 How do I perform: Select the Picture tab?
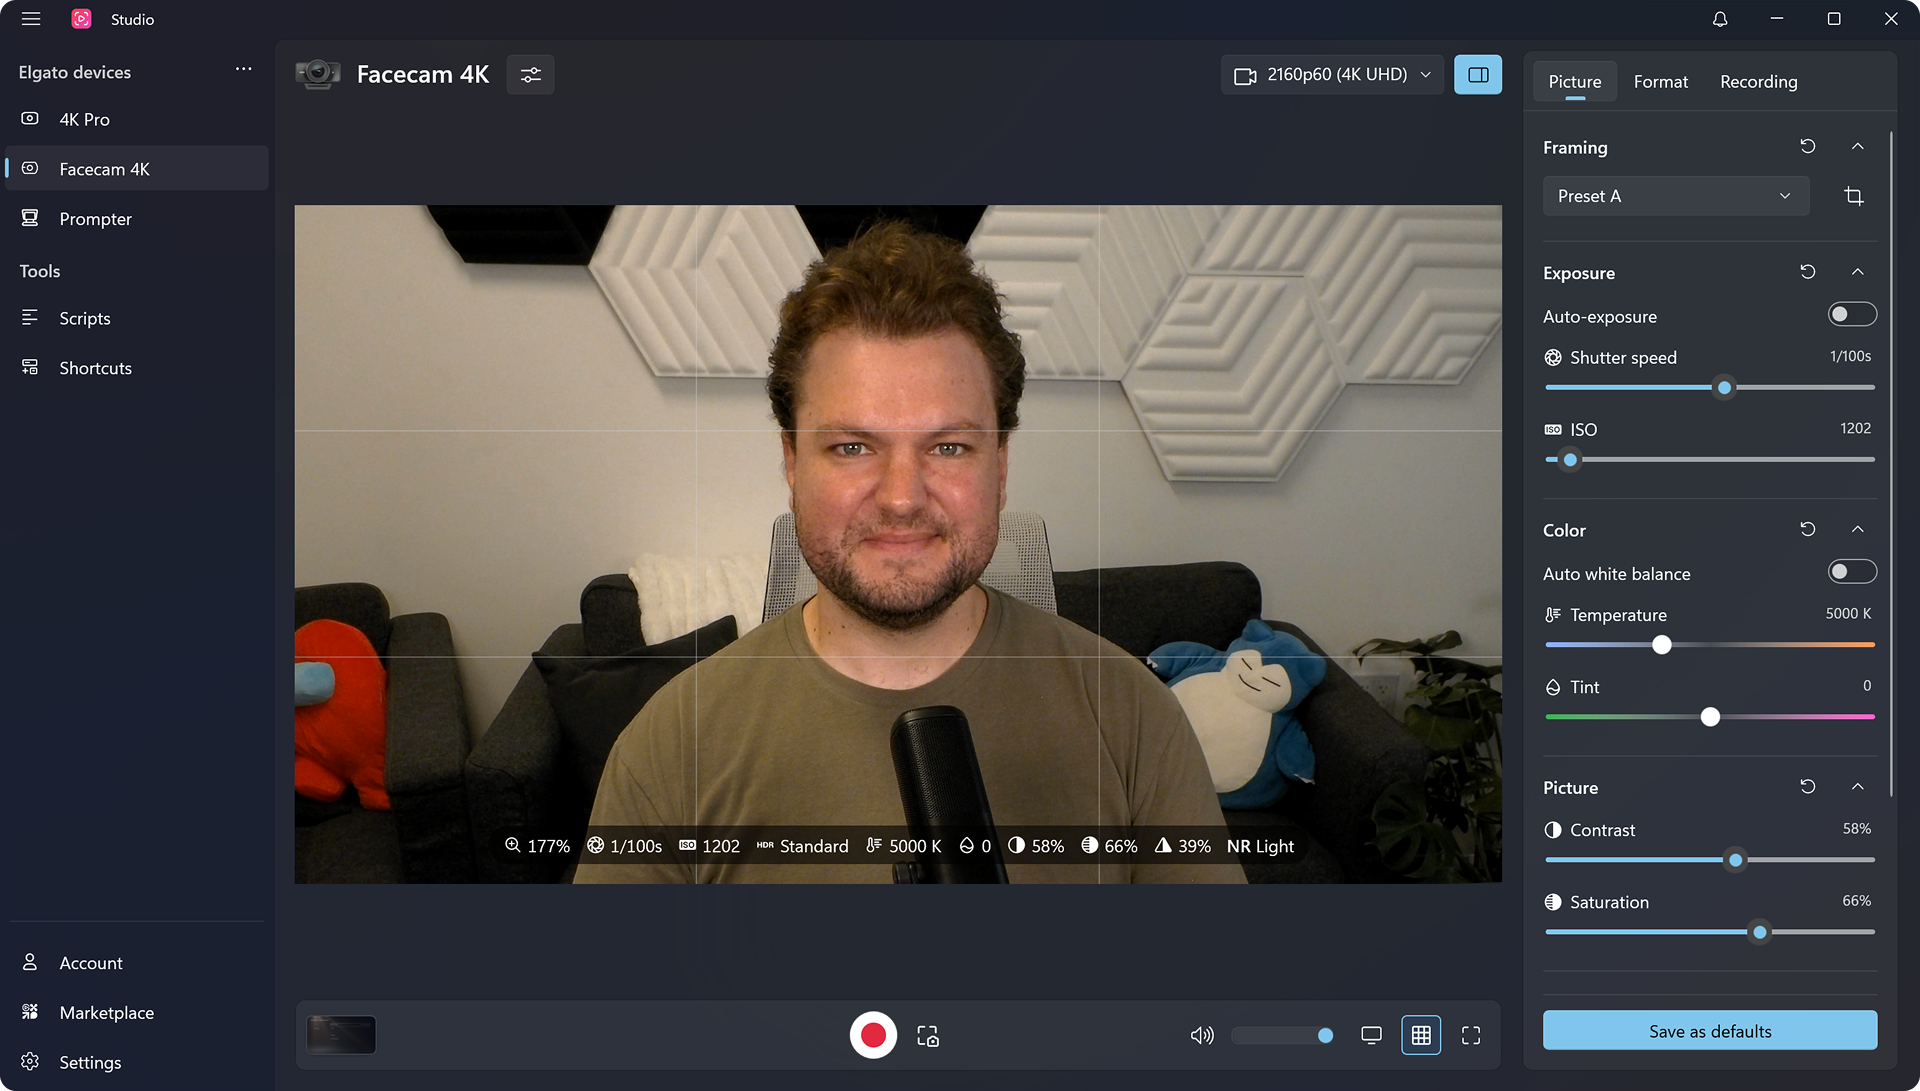pos(1575,82)
